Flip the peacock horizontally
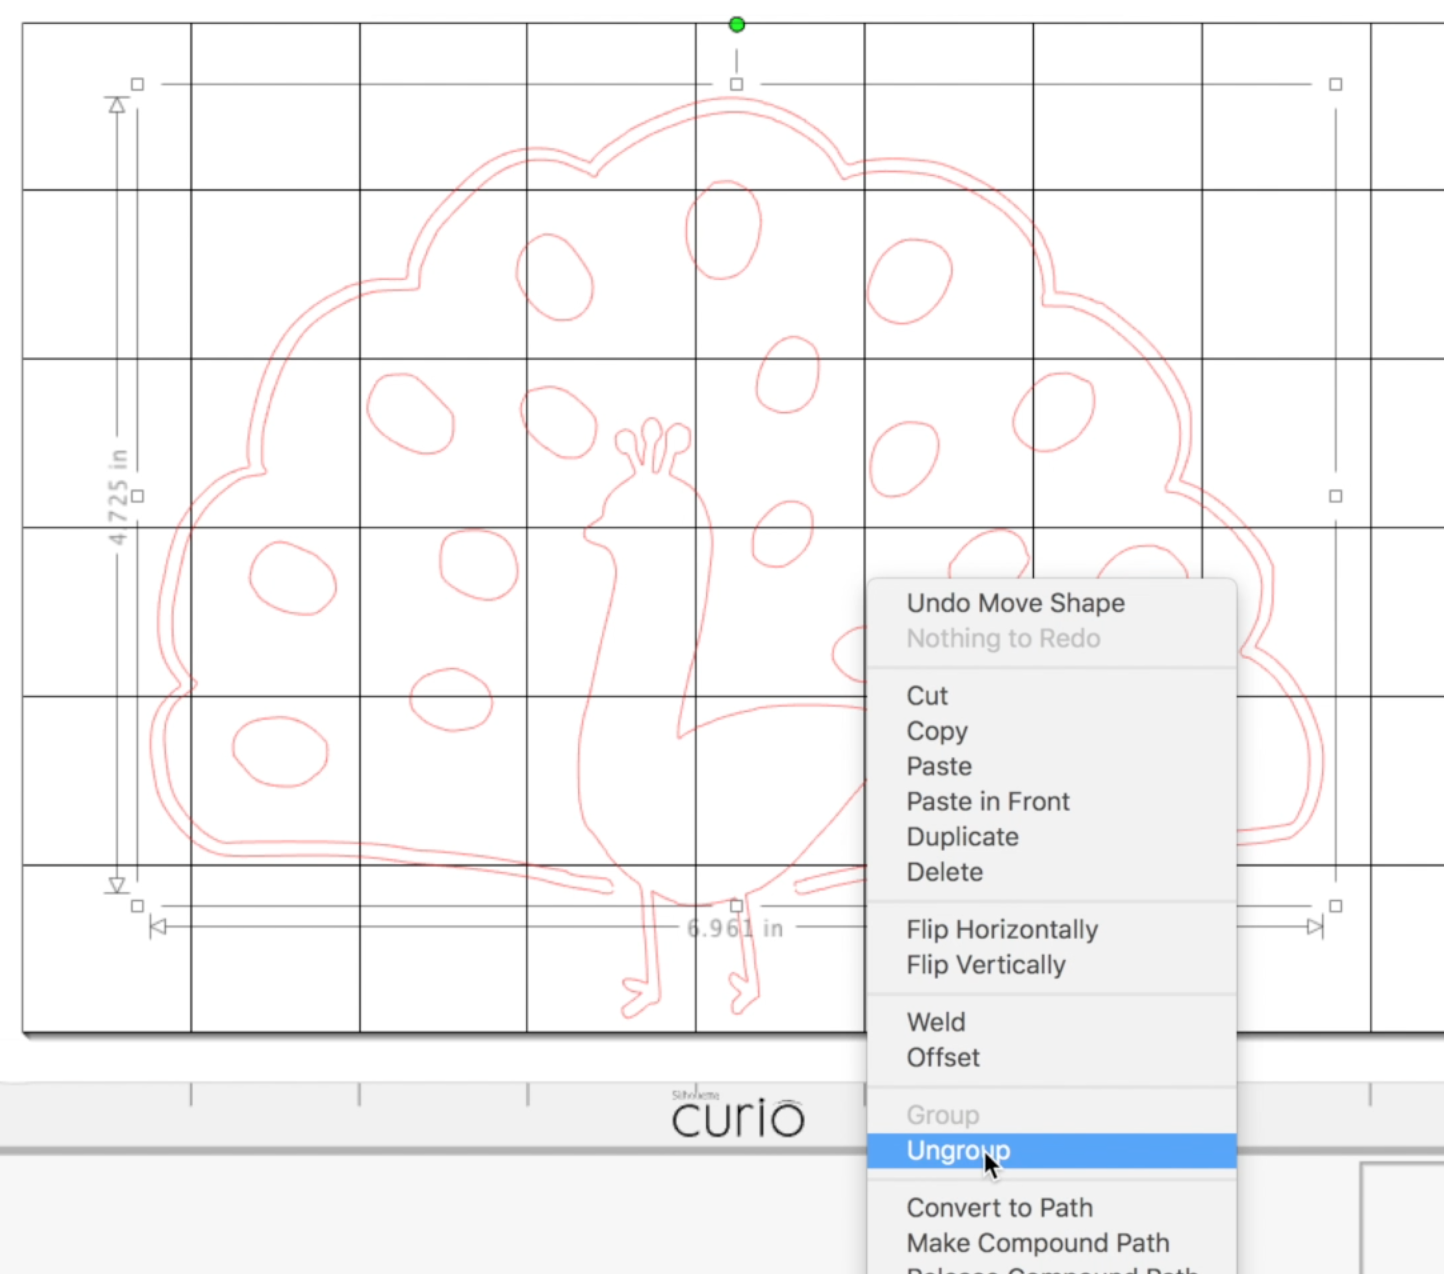The image size is (1444, 1274). coord(1001,929)
